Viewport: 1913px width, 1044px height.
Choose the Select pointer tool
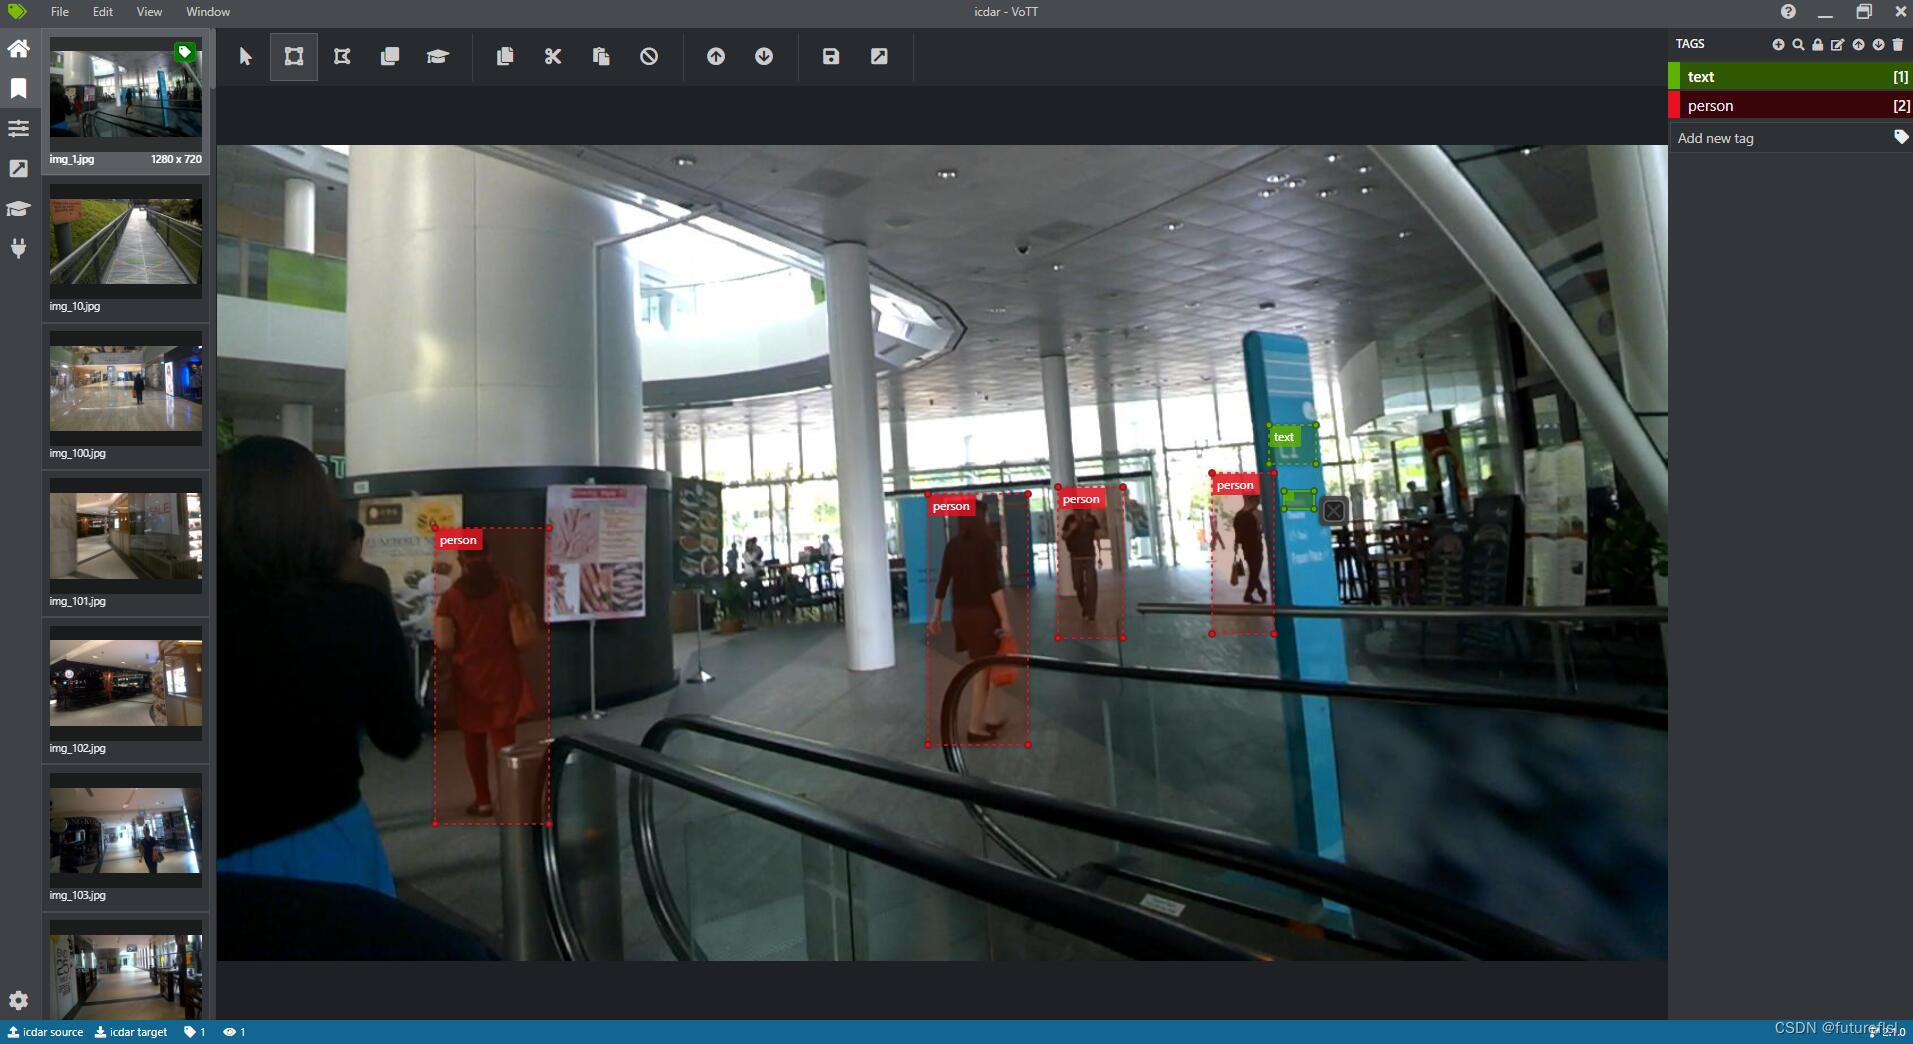(246, 57)
